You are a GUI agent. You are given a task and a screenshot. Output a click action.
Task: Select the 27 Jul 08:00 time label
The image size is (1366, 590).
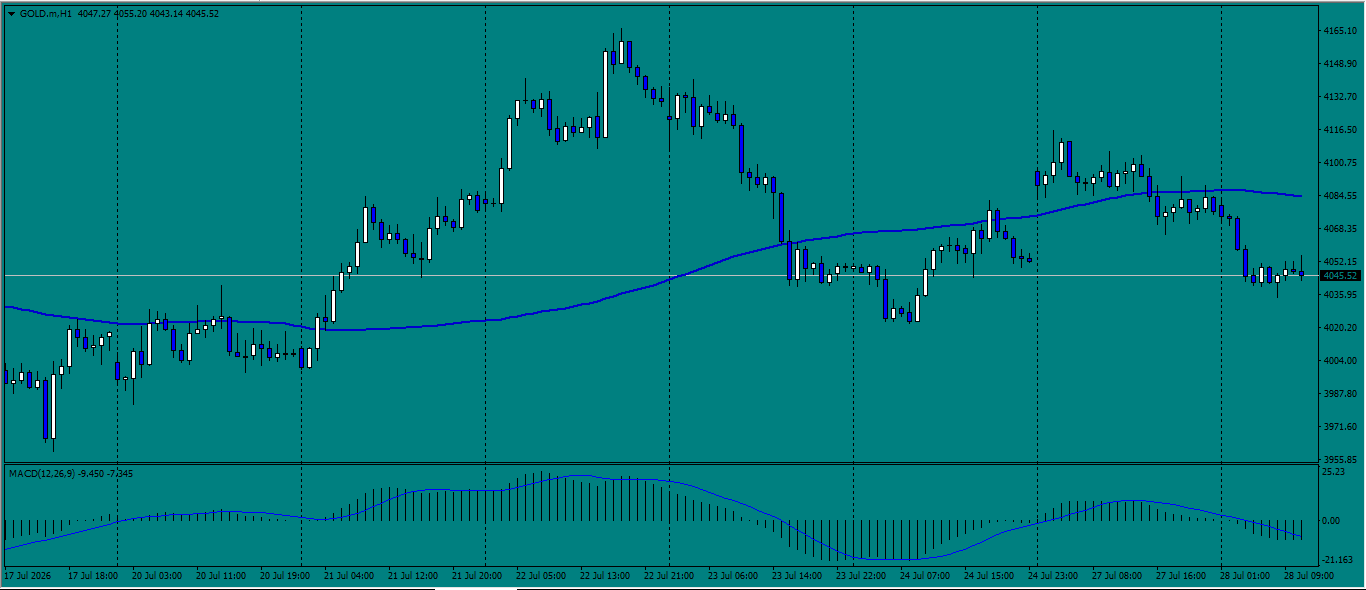click(x=1117, y=576)
